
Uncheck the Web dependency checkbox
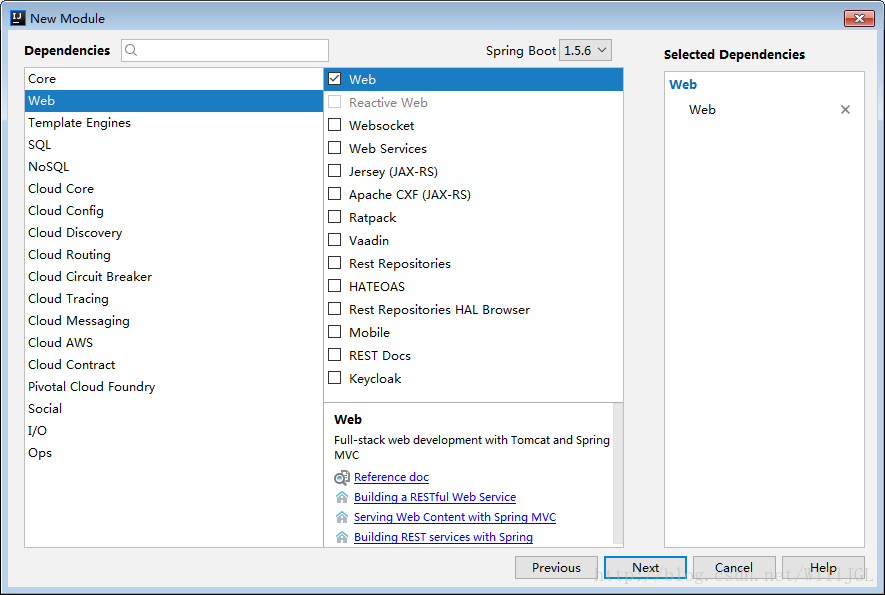pyautogui.click(x=335, y=79)
